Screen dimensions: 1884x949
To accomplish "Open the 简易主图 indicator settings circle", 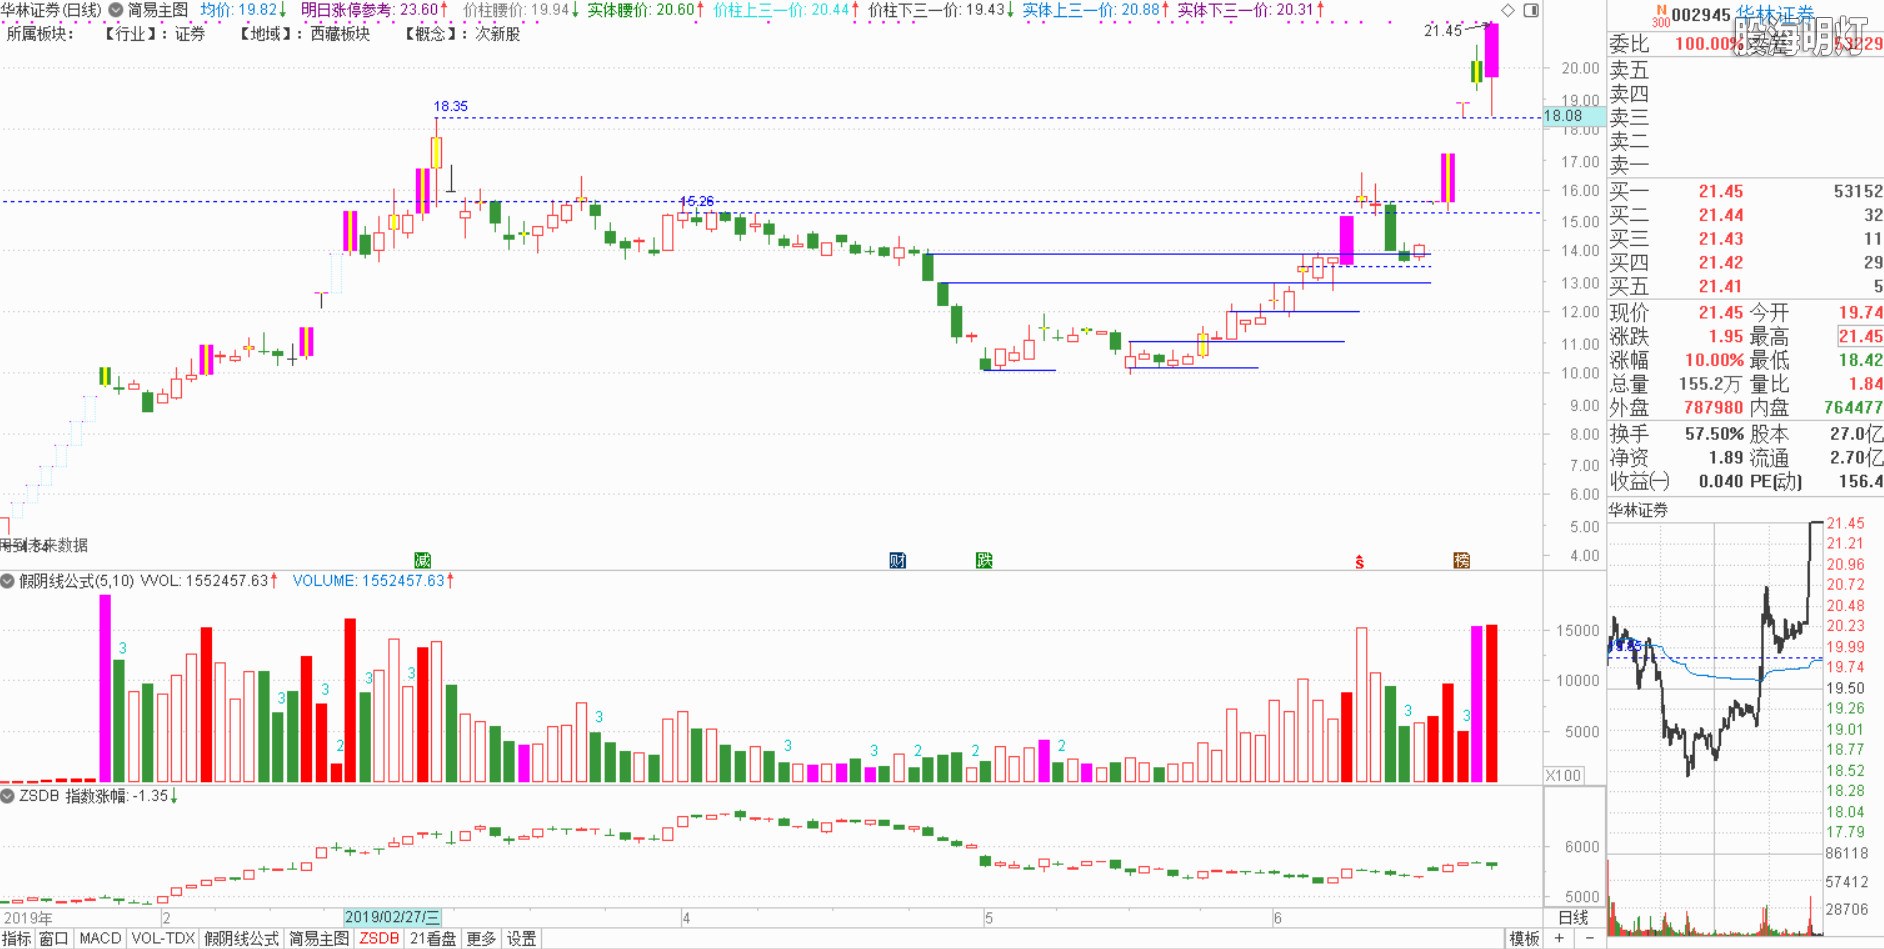I will [x=115, y=10].
